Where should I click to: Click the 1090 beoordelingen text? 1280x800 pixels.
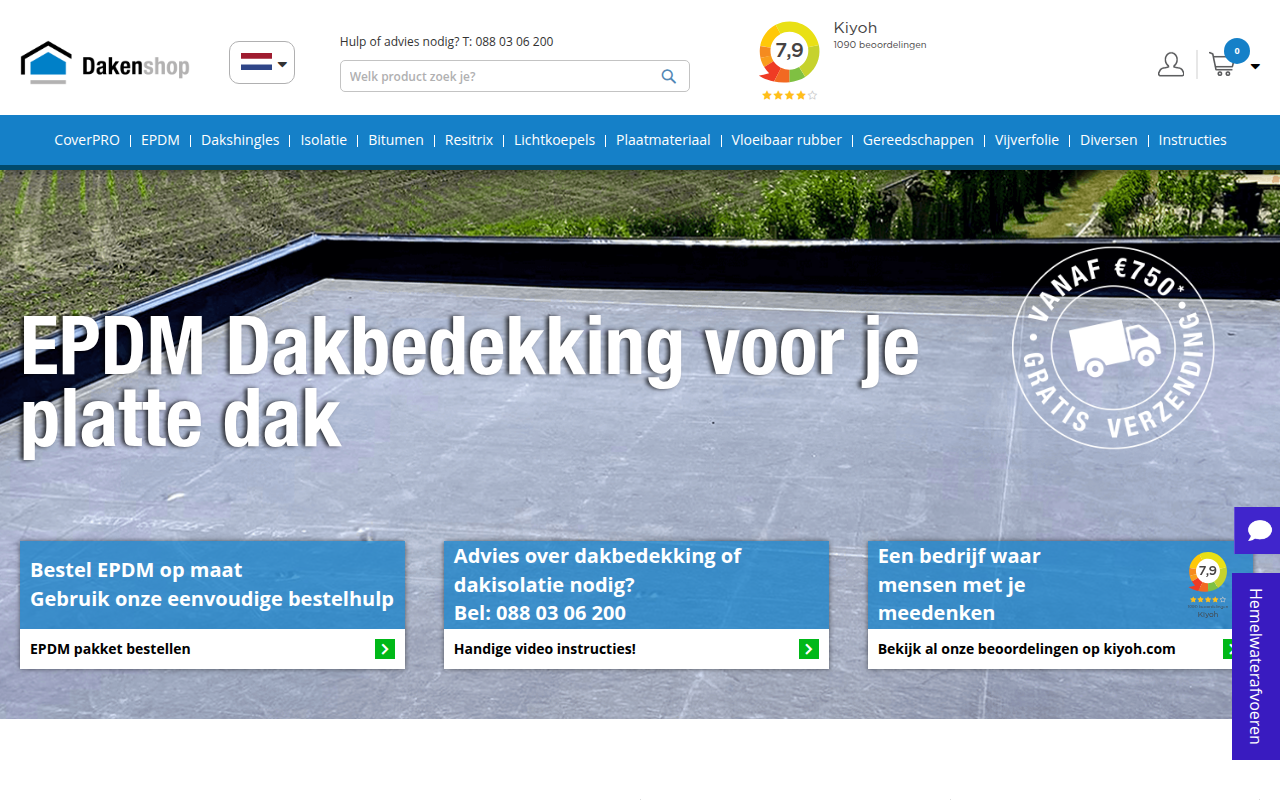point(880,45)
